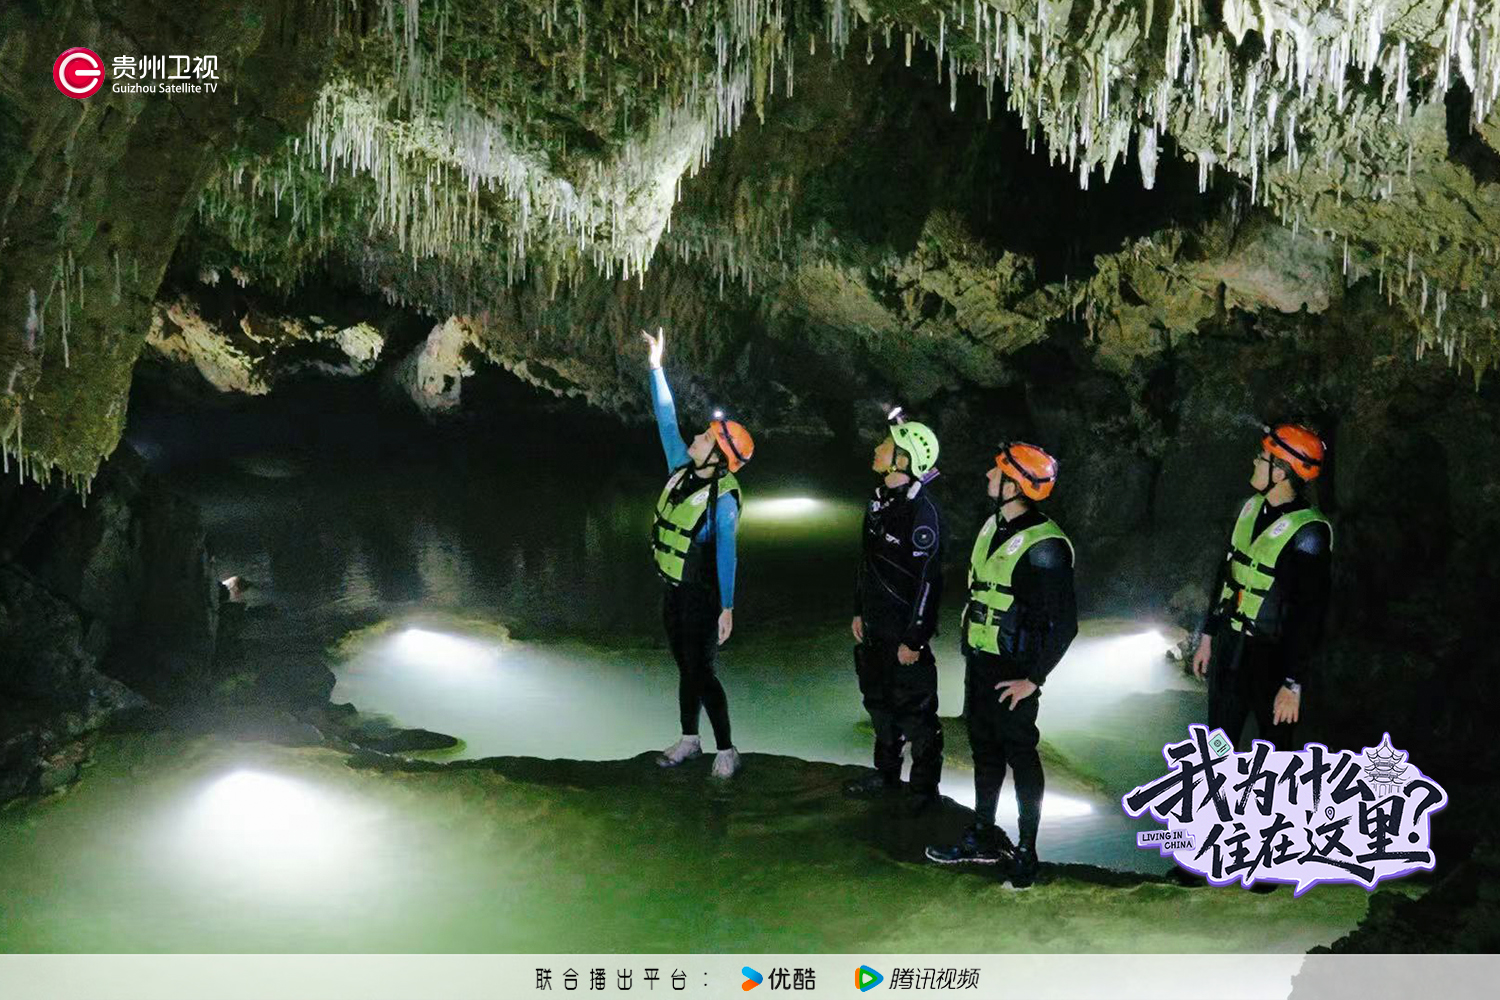Click the orange helmet of far-right person
The width and height of the screenshot is (1500, 1000).
point(1295,448)
